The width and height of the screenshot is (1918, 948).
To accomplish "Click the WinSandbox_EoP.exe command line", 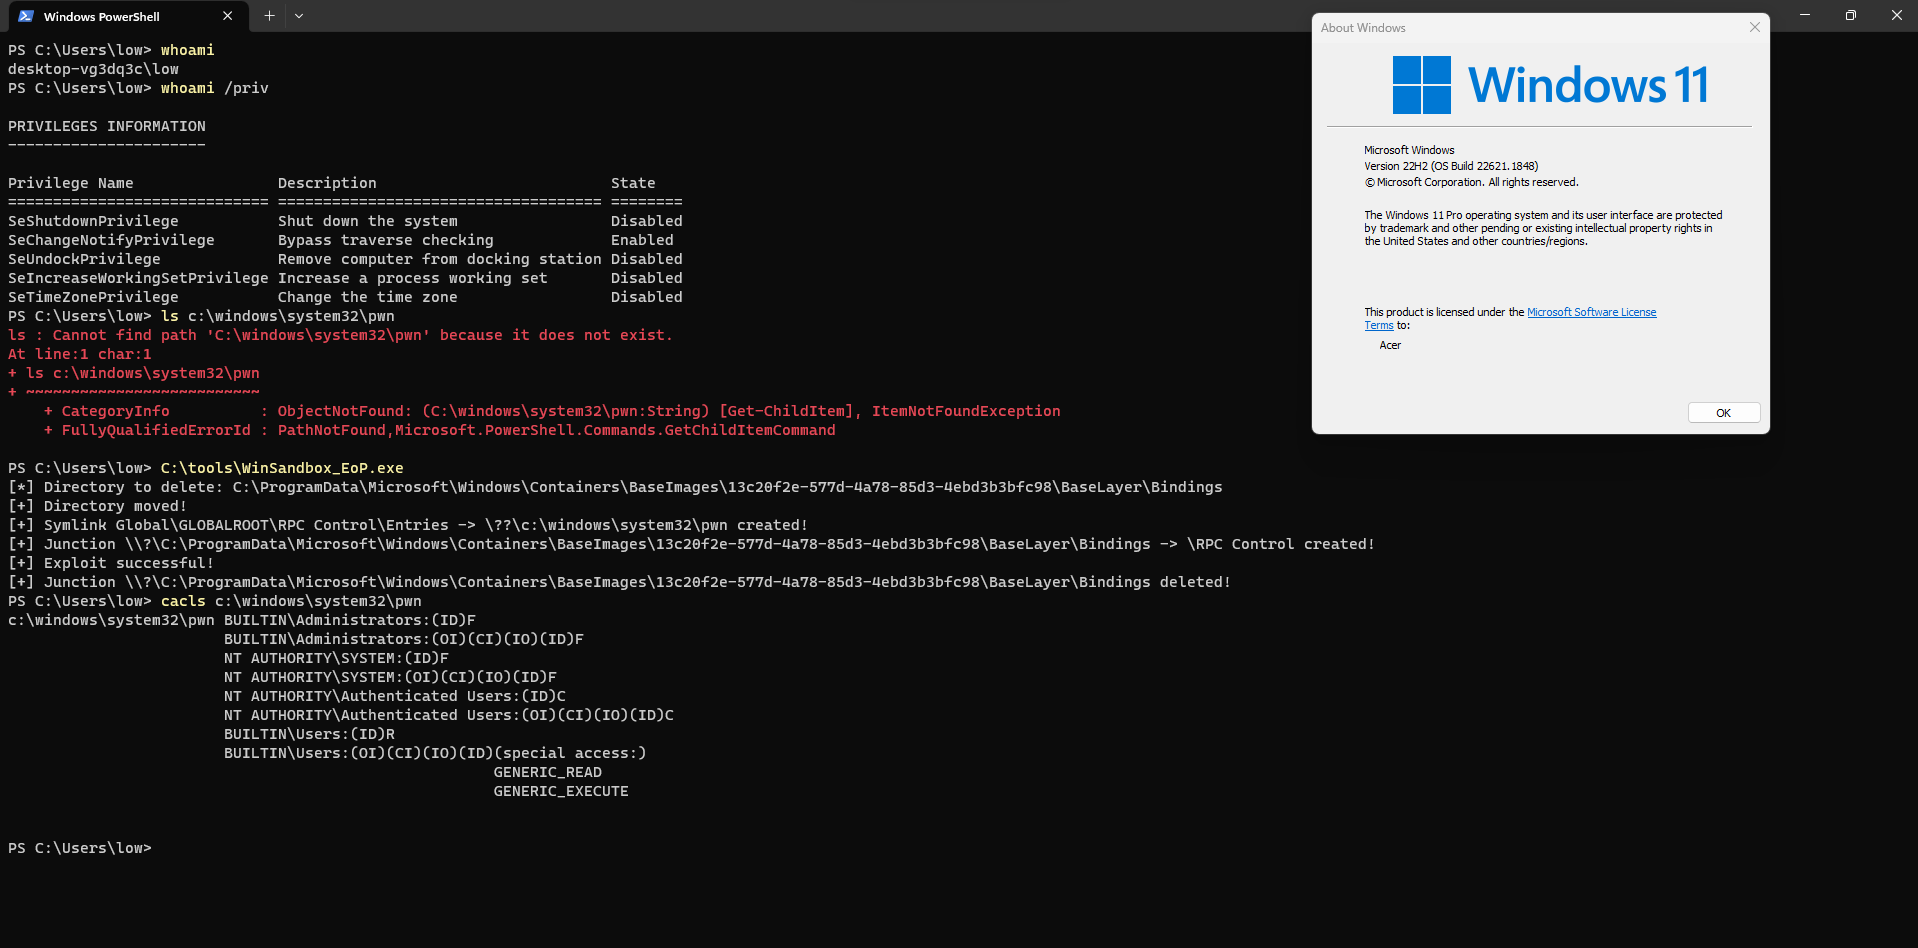I will (x=206, y=468).
